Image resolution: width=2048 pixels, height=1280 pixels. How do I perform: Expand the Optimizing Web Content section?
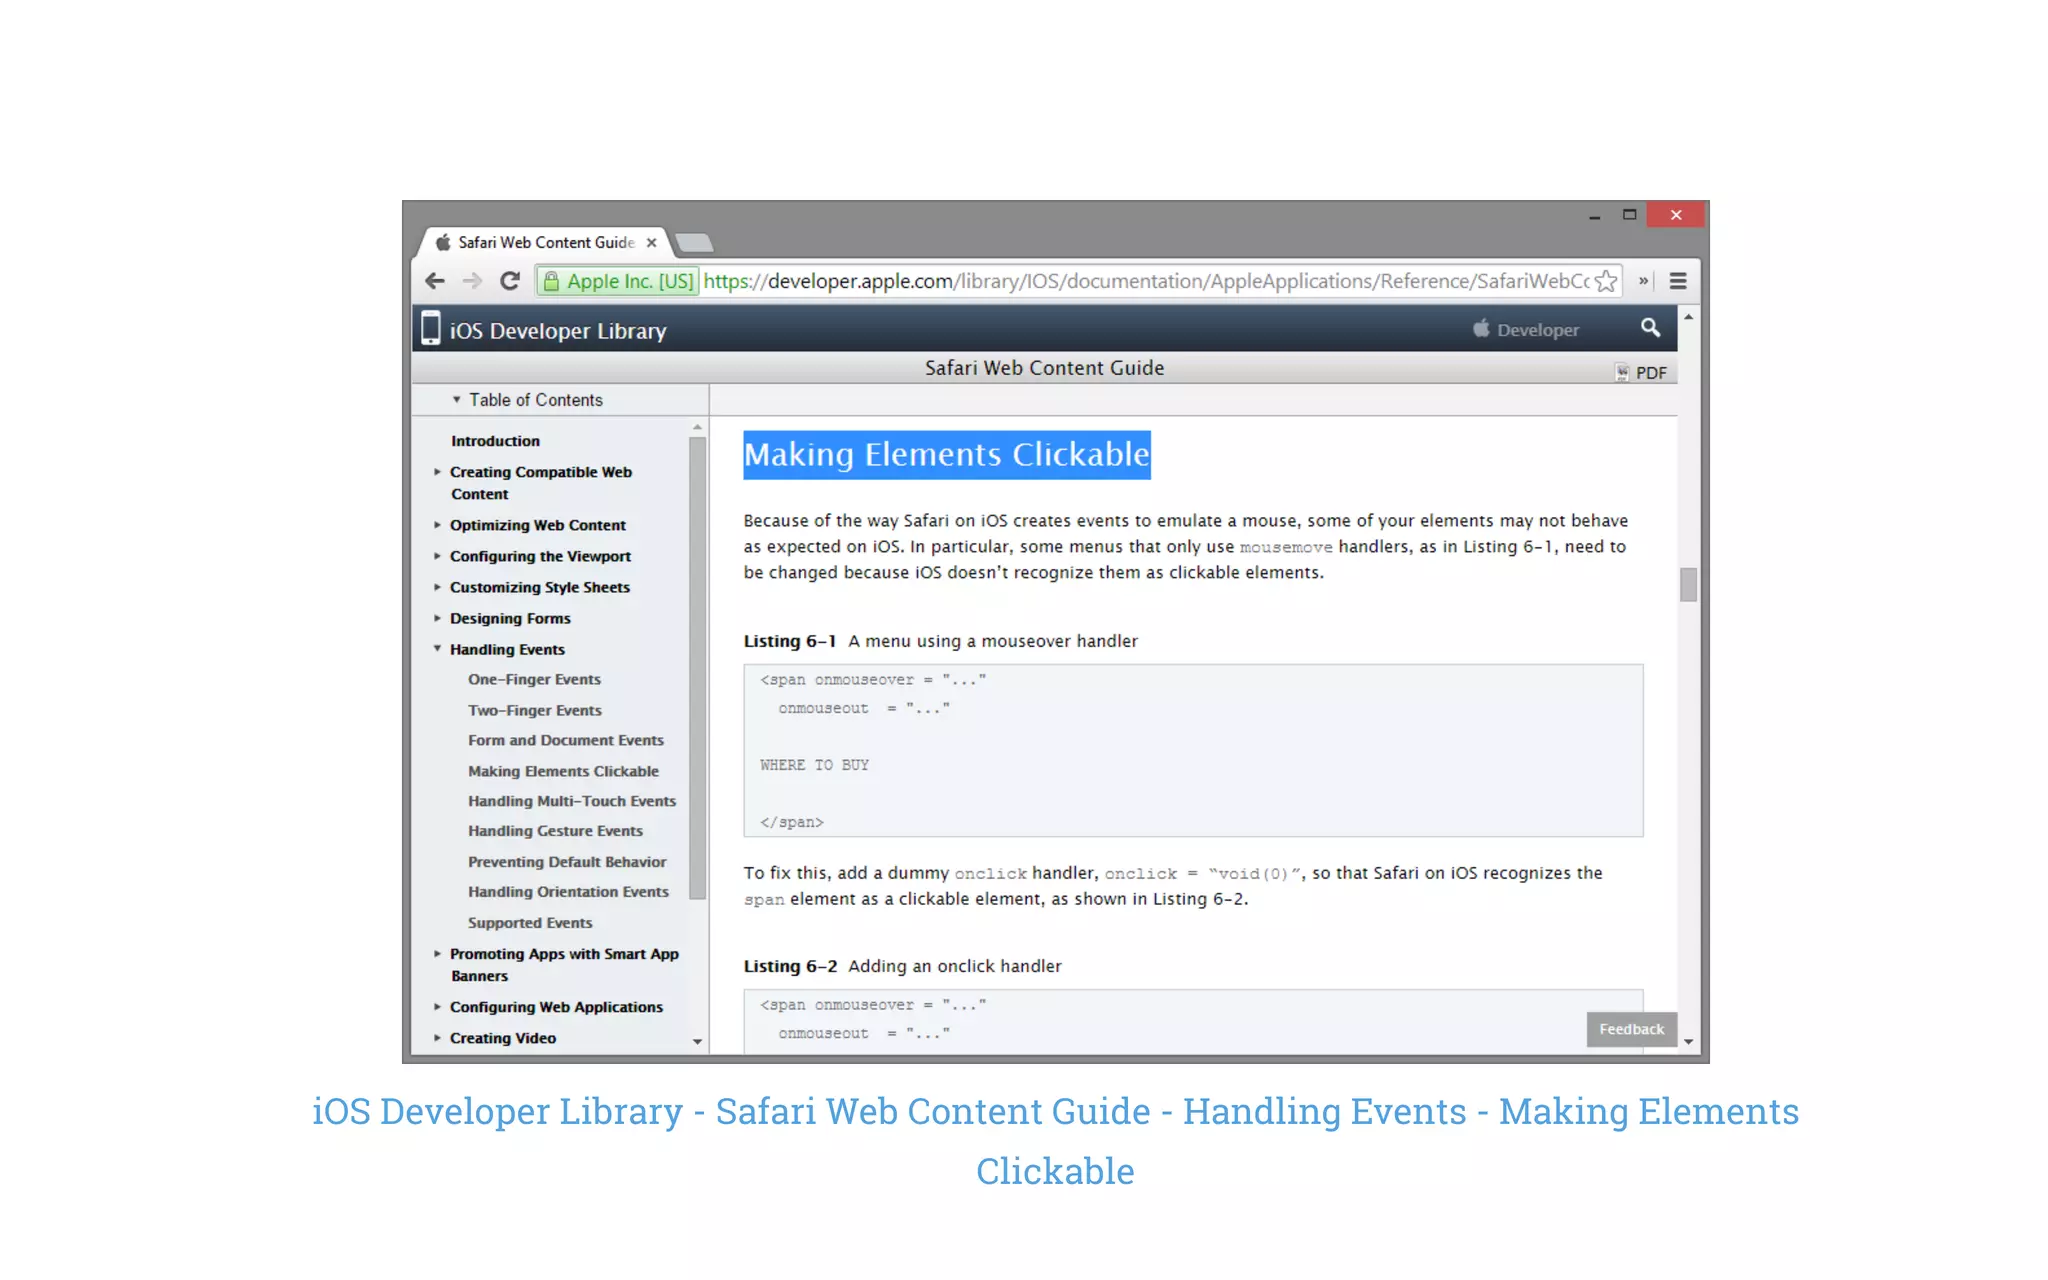tap(437, 524)
